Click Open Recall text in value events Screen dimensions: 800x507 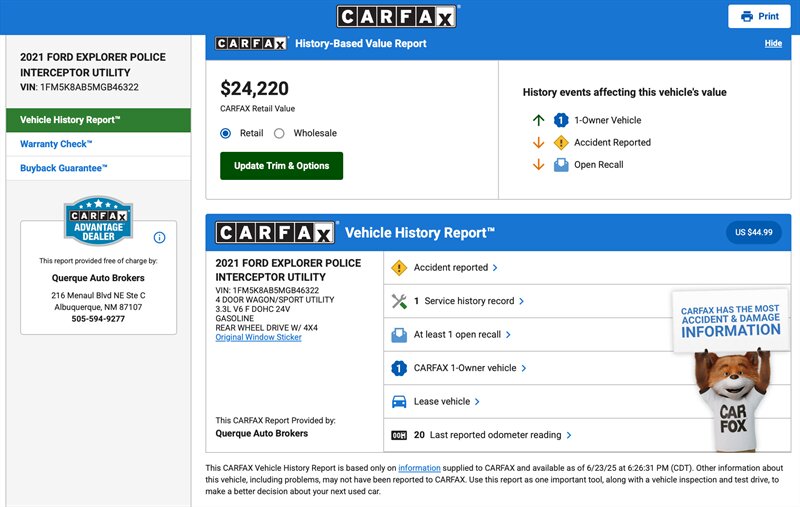click(x=598, y=165)
